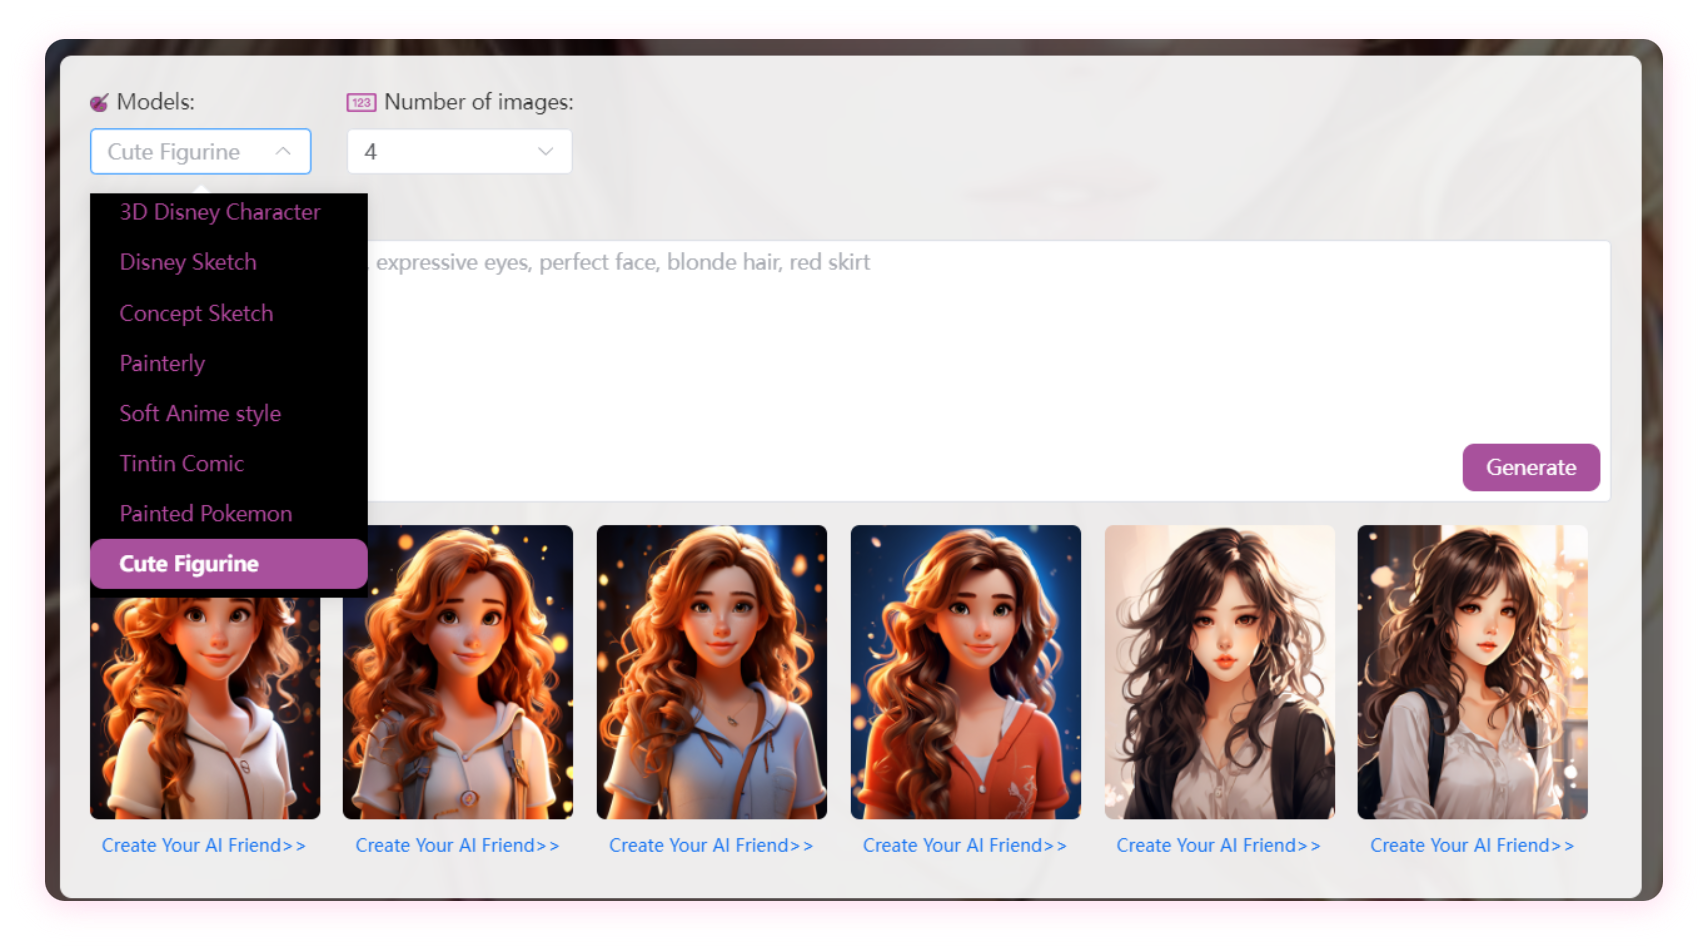
Task: Select the Painterly style from the list
Action: (x=162, y=363)
